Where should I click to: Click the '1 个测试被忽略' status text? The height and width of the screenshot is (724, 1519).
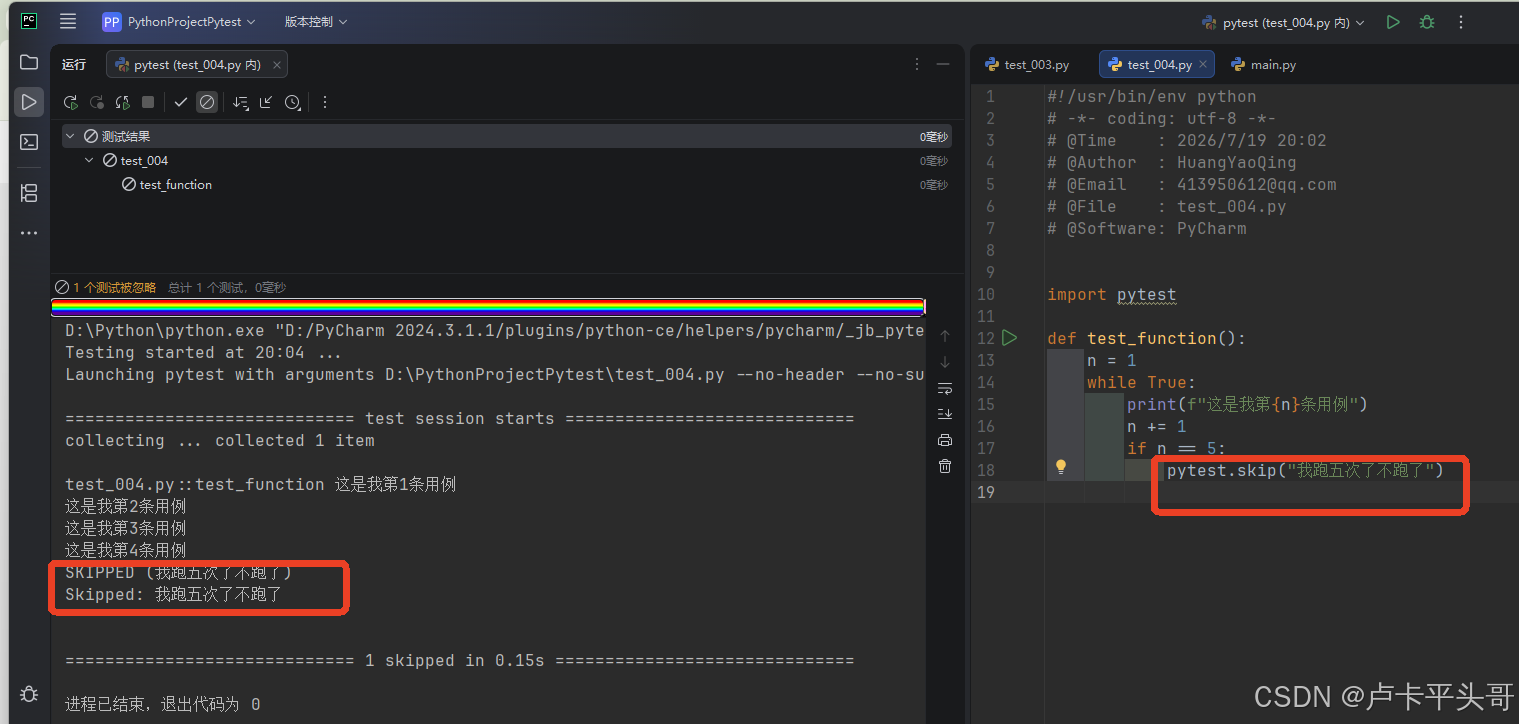click(x=114, y=287)
